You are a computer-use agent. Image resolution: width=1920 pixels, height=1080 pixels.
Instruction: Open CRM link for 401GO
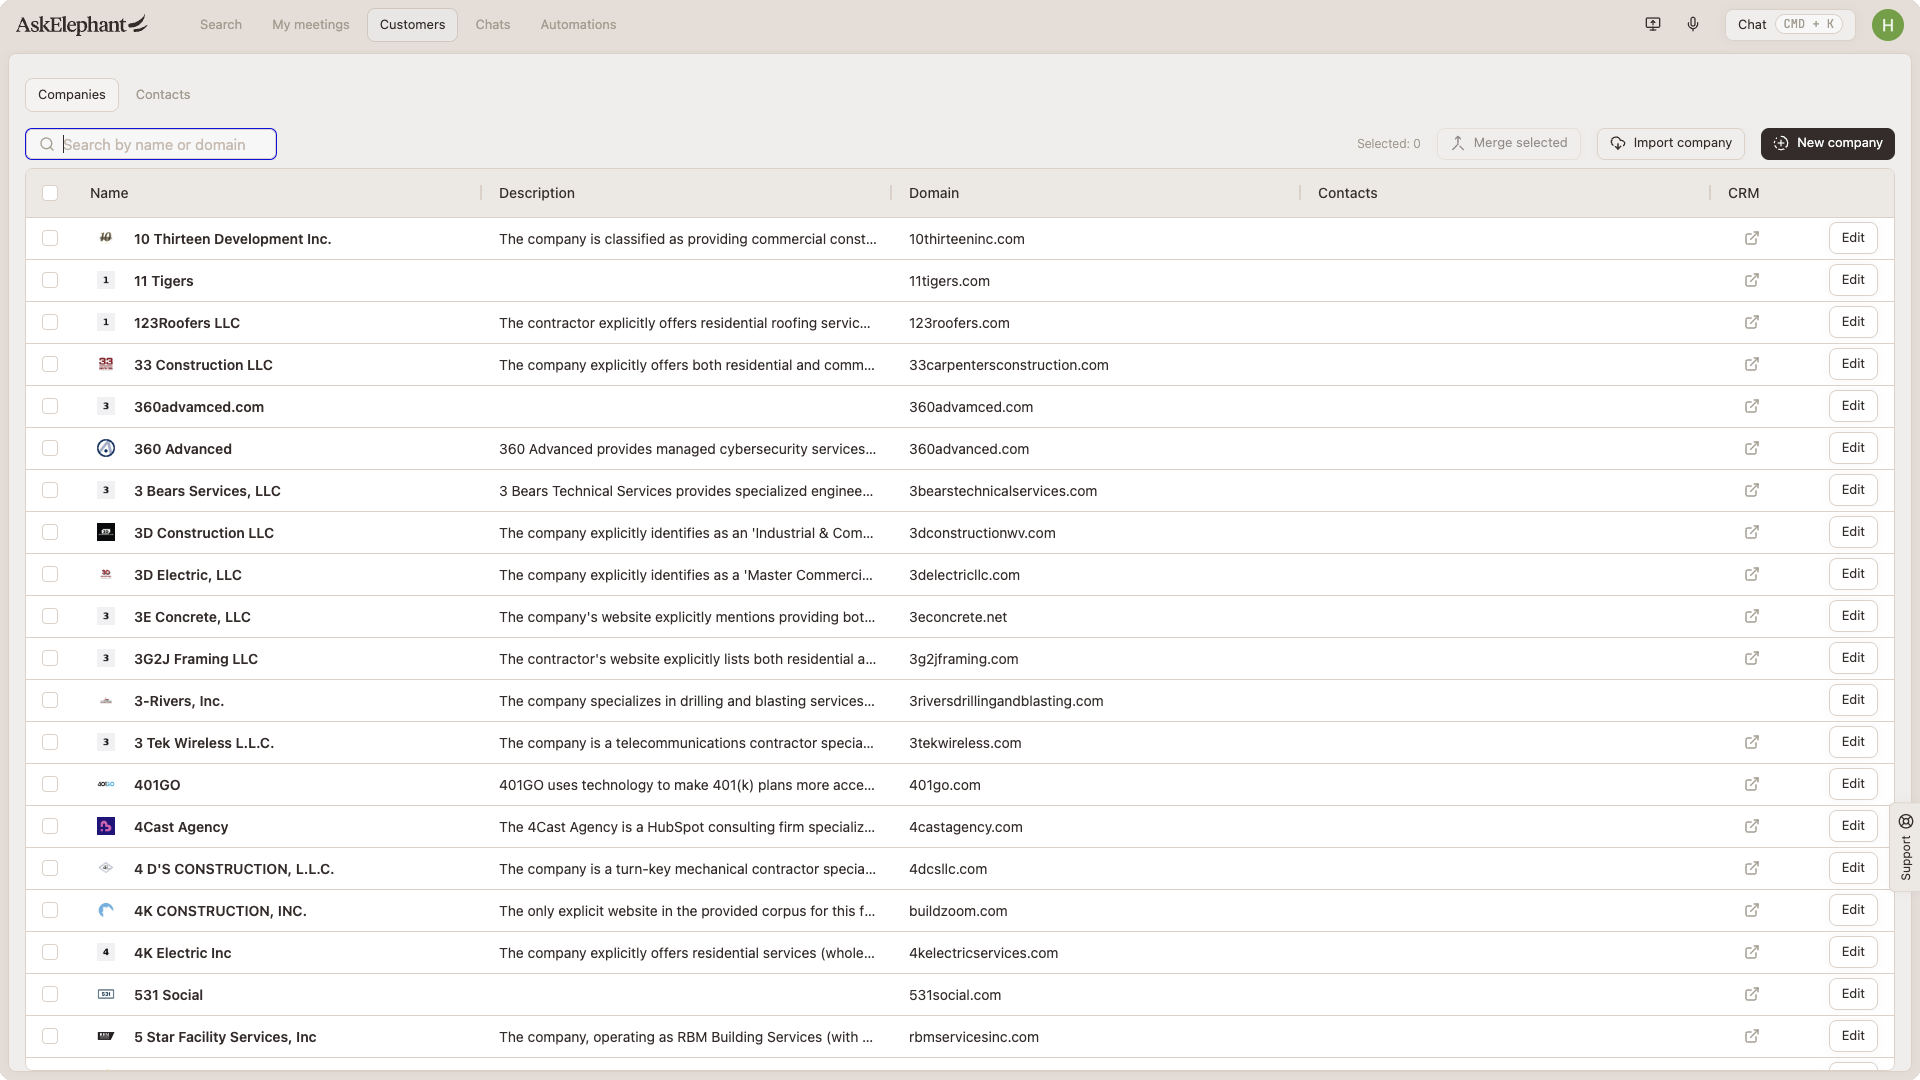click(x=1752, y=784)
